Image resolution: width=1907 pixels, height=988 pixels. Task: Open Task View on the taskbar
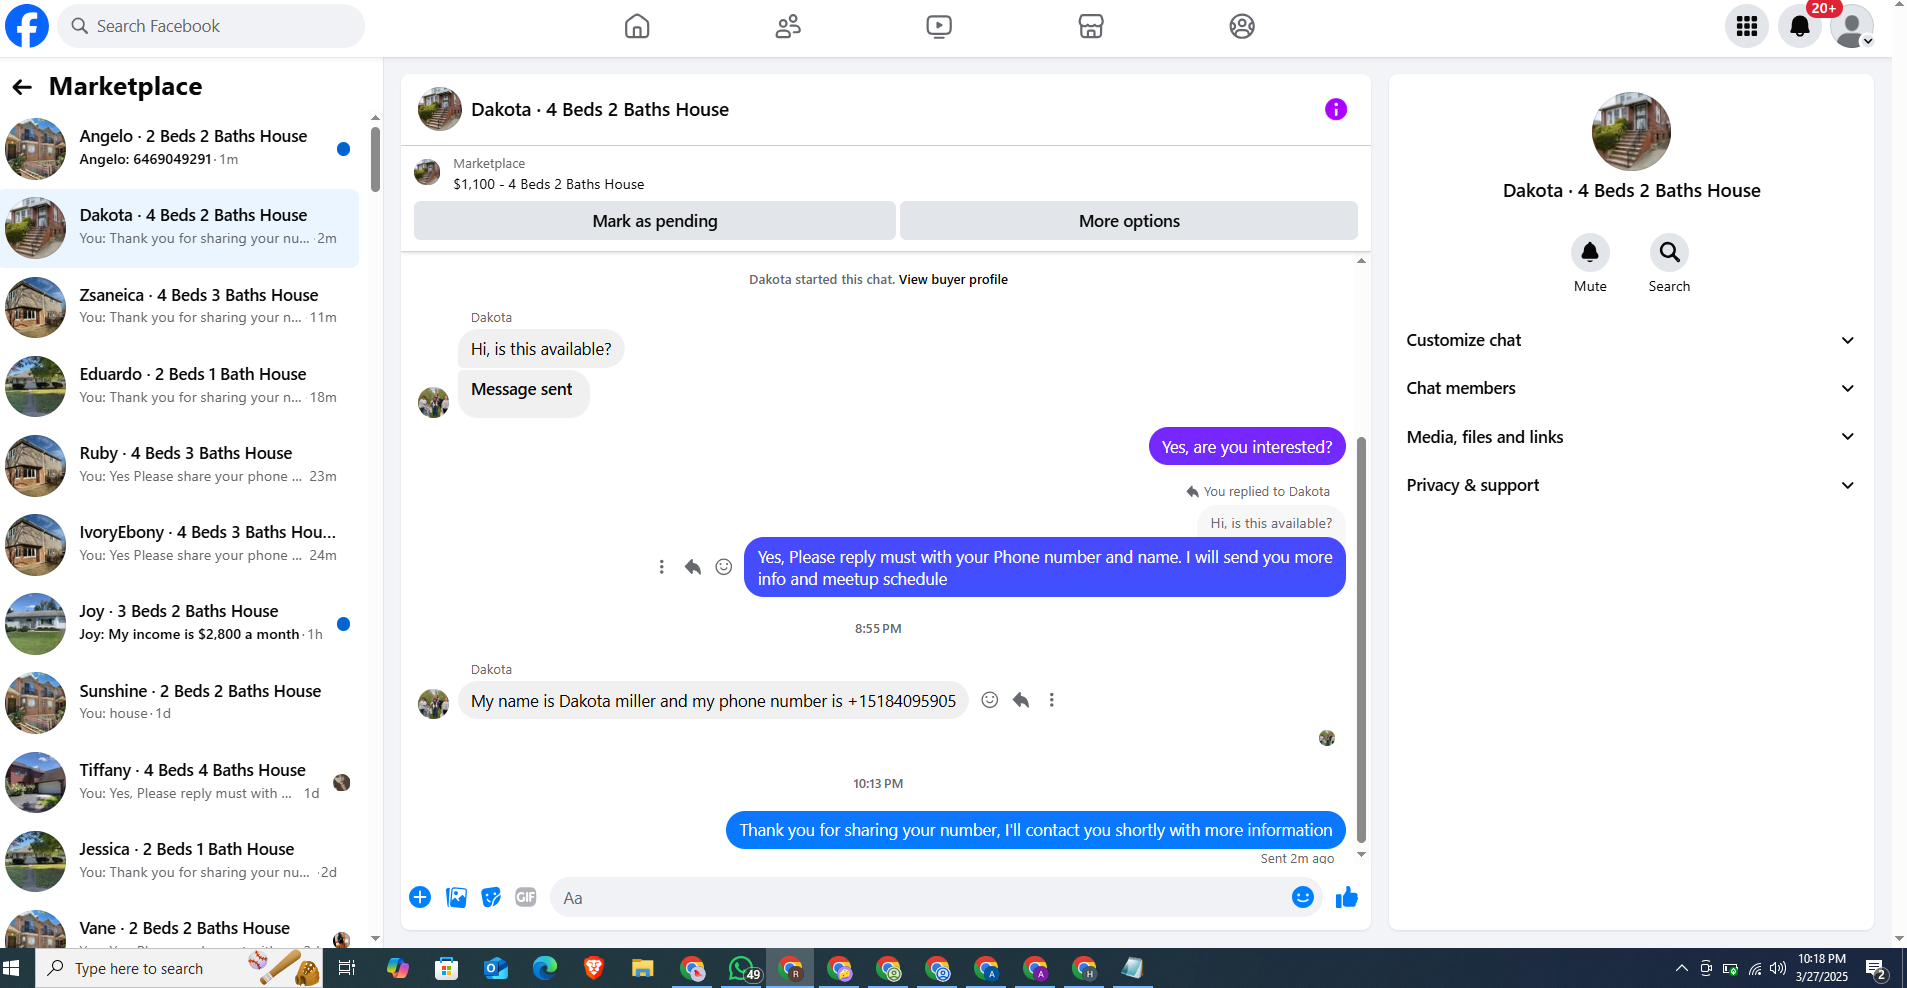[347, 968]
